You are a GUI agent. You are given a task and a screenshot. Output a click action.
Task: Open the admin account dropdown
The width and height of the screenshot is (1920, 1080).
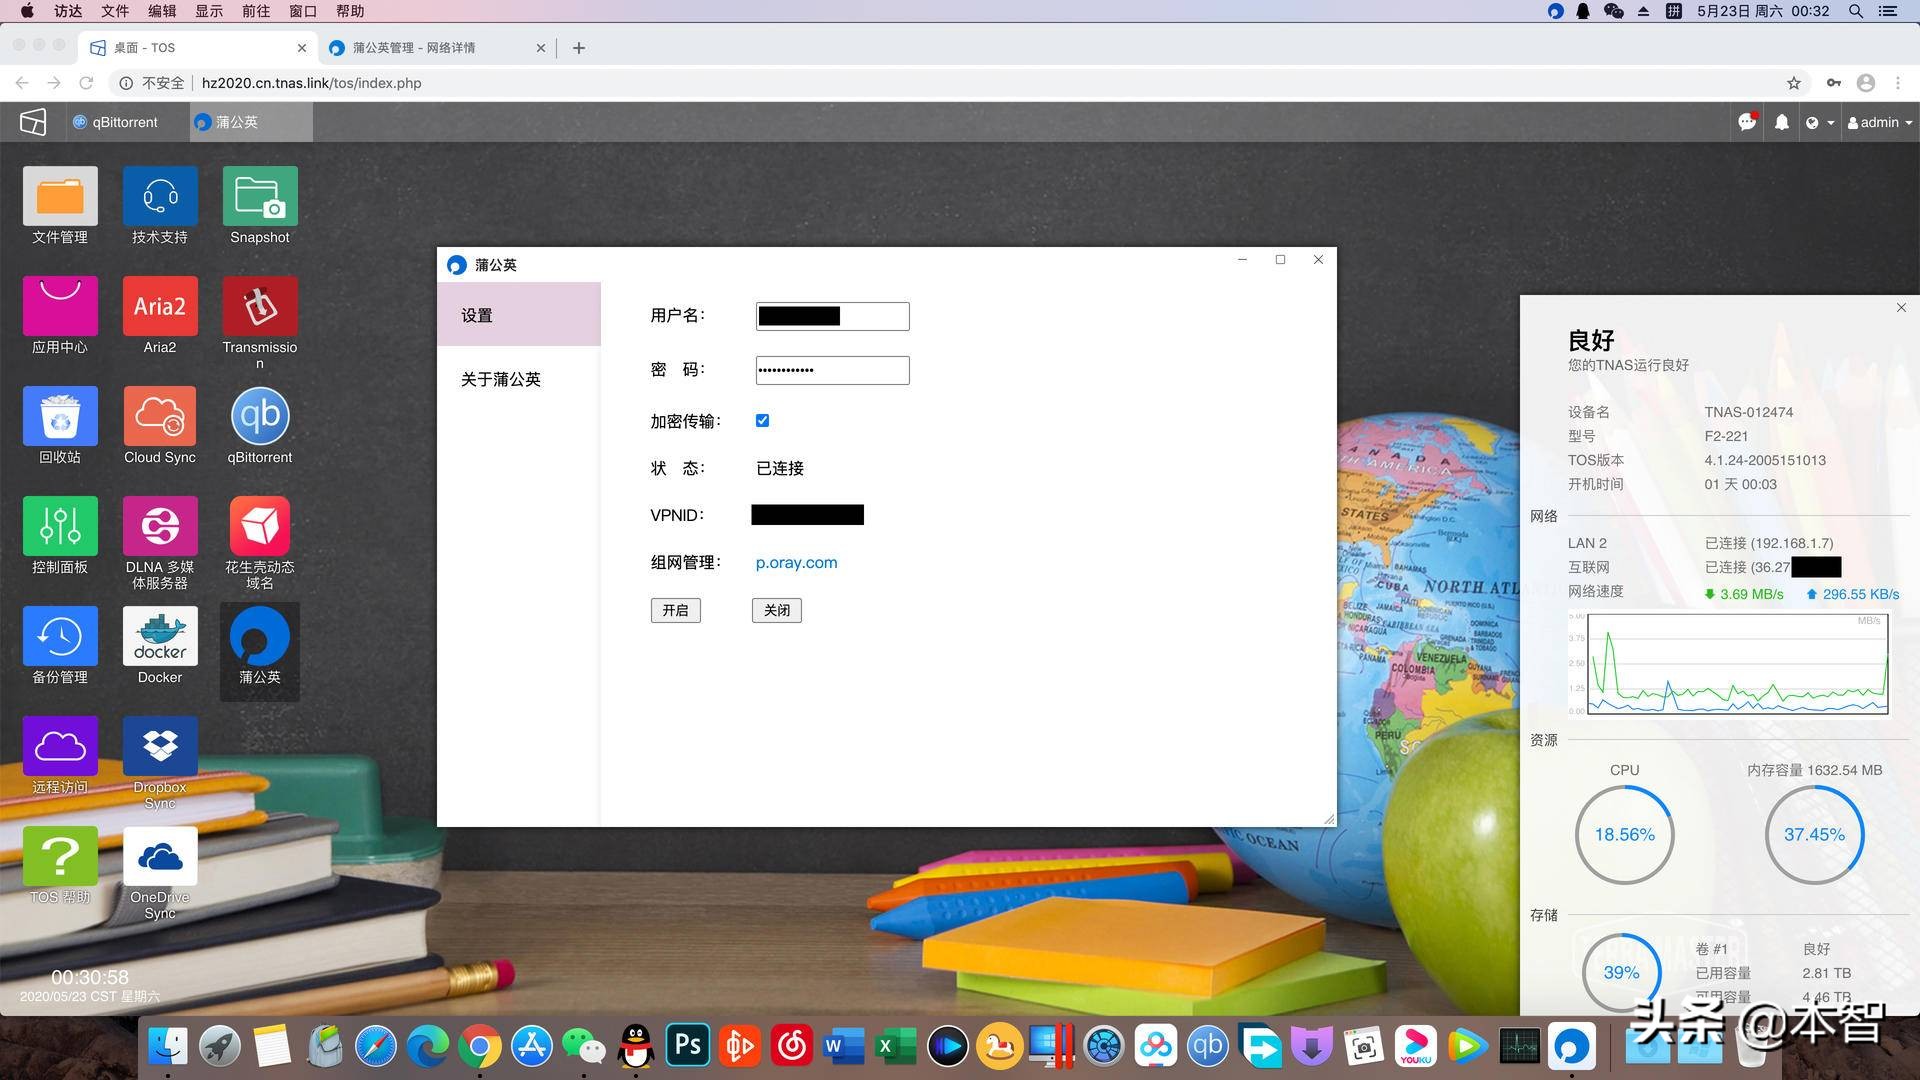[x=1877, y=122]
